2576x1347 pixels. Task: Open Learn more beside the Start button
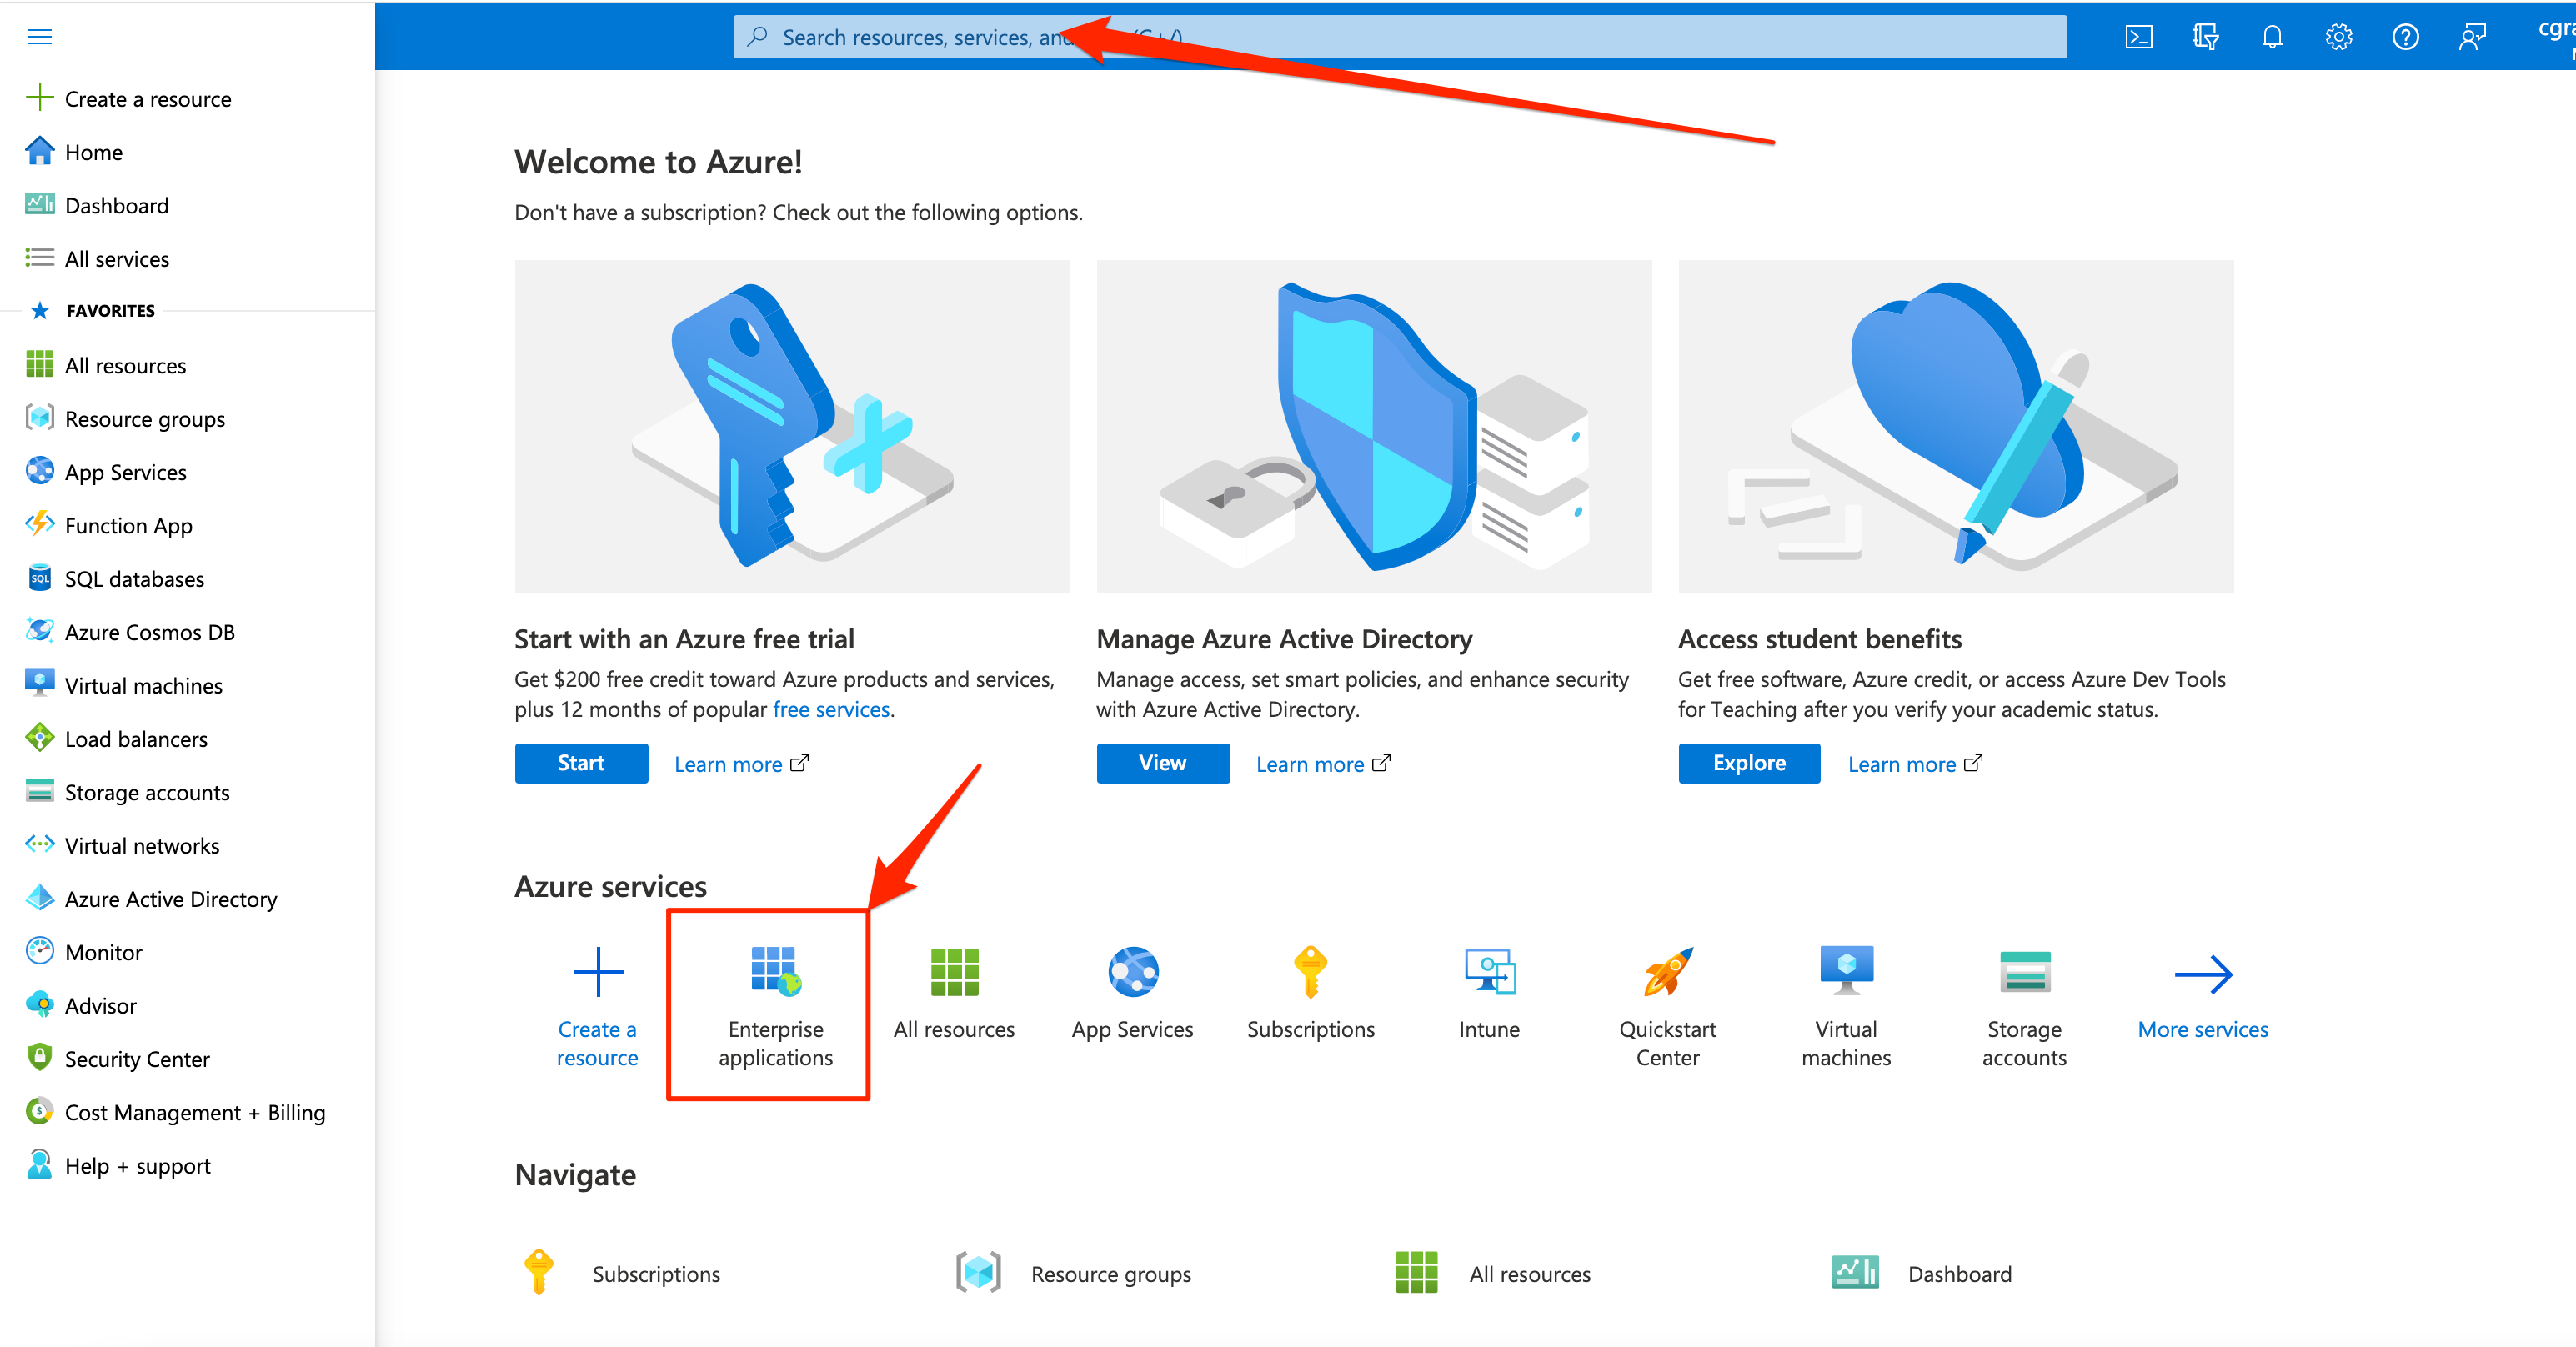(x=741, y=764)
